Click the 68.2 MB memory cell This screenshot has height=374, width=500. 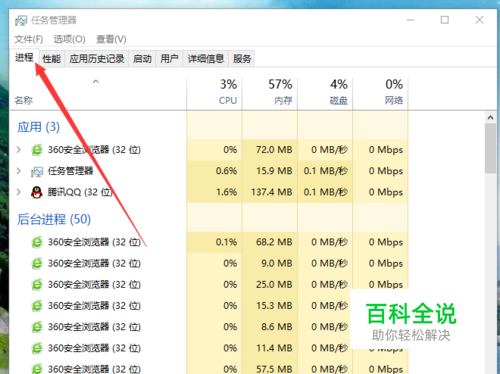point(270,242)
